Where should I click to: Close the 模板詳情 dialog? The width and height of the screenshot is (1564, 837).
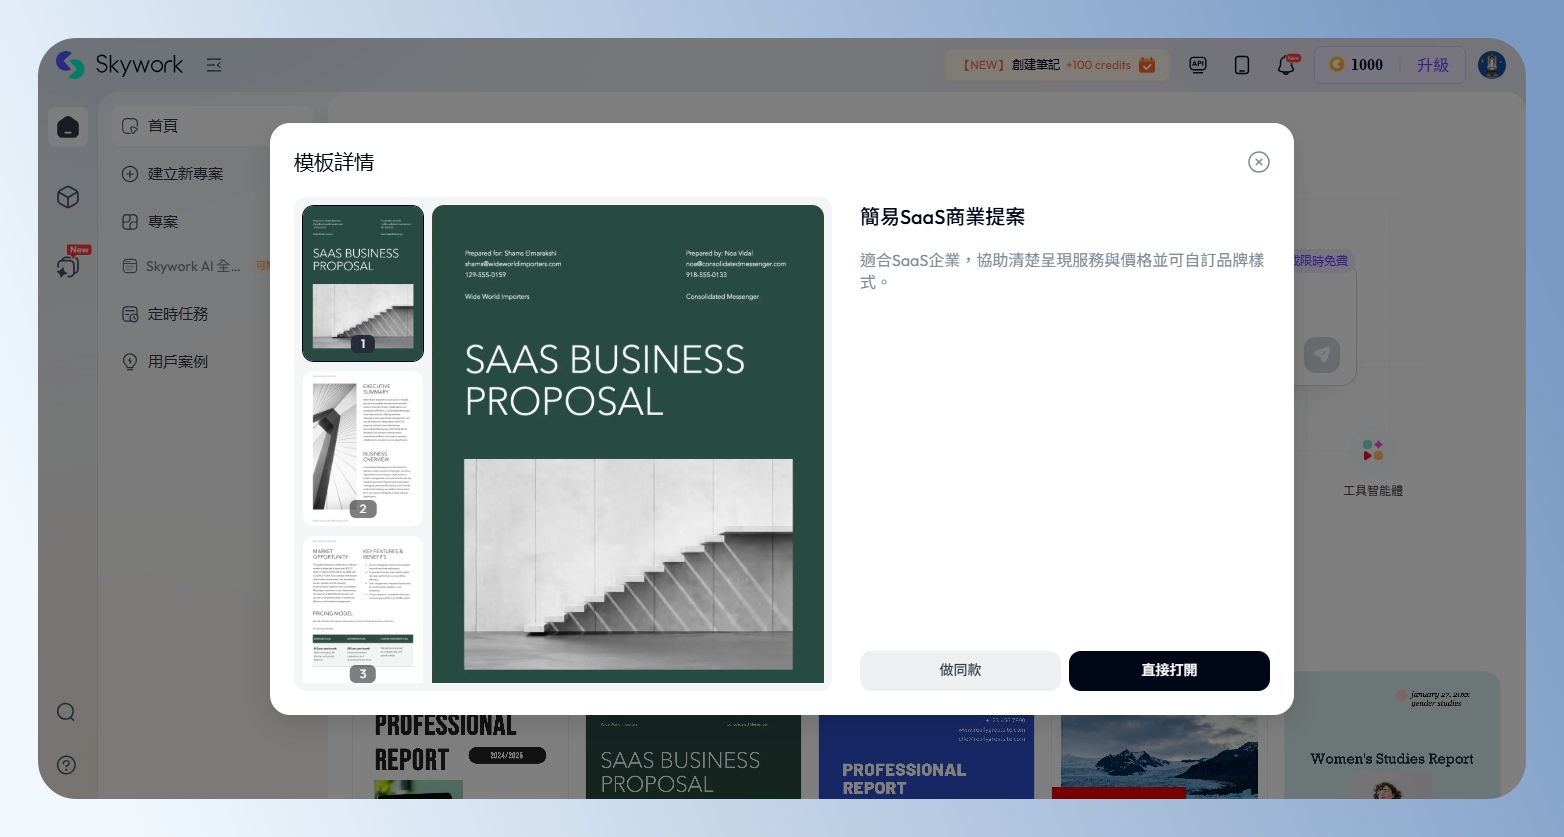tap(1258, 162)
